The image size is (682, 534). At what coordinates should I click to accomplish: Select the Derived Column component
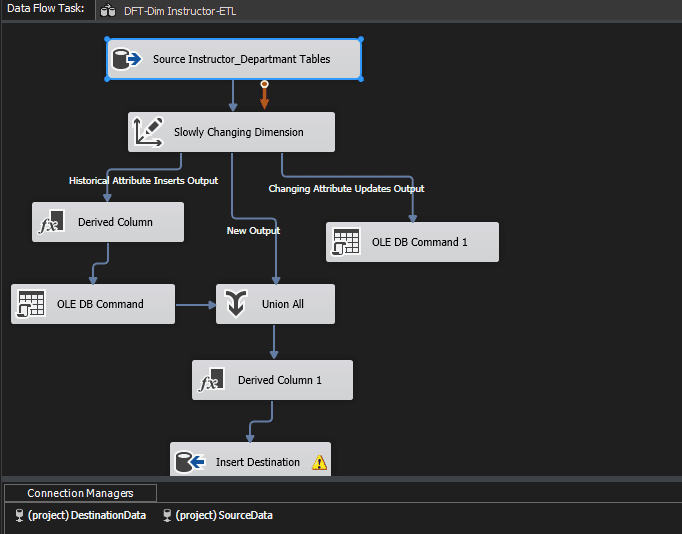pos(108,222)
